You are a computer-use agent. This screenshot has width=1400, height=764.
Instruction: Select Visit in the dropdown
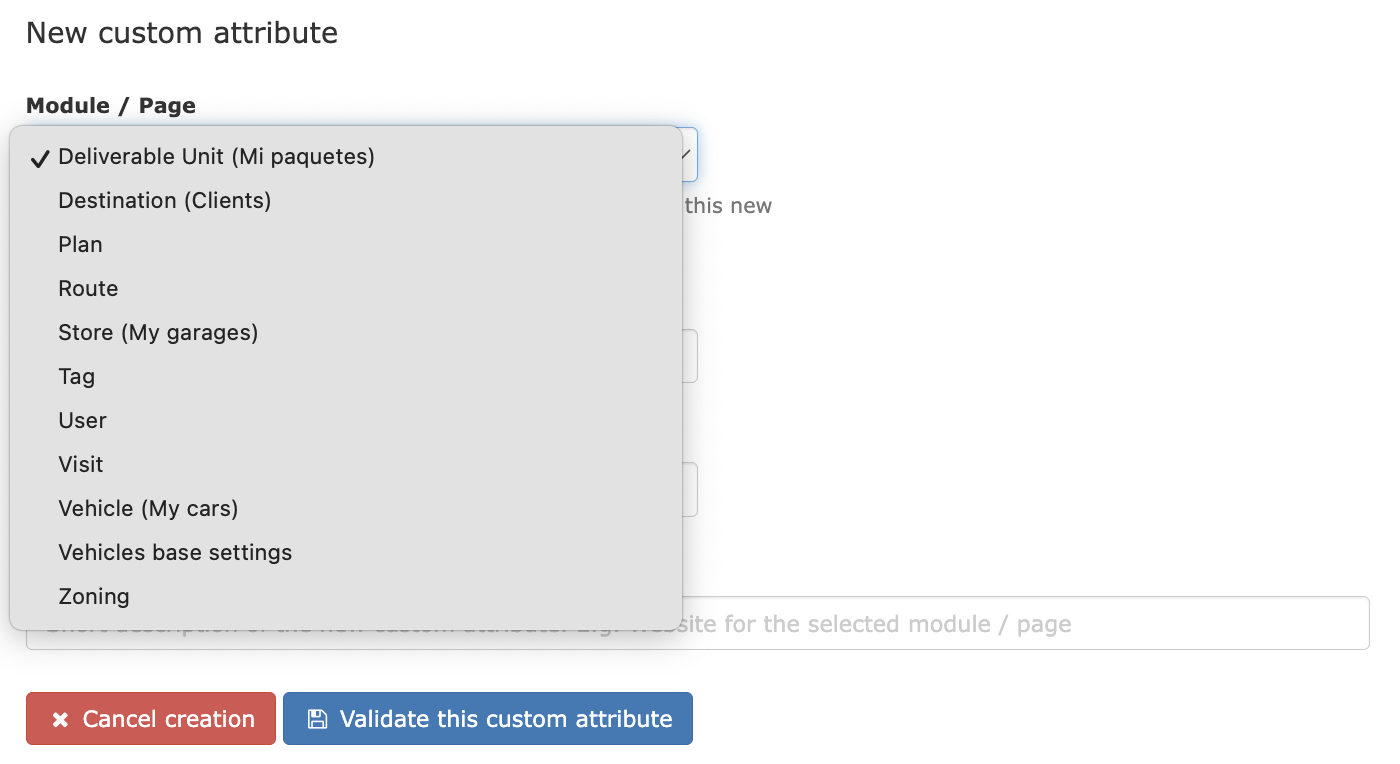coord(80,465)
